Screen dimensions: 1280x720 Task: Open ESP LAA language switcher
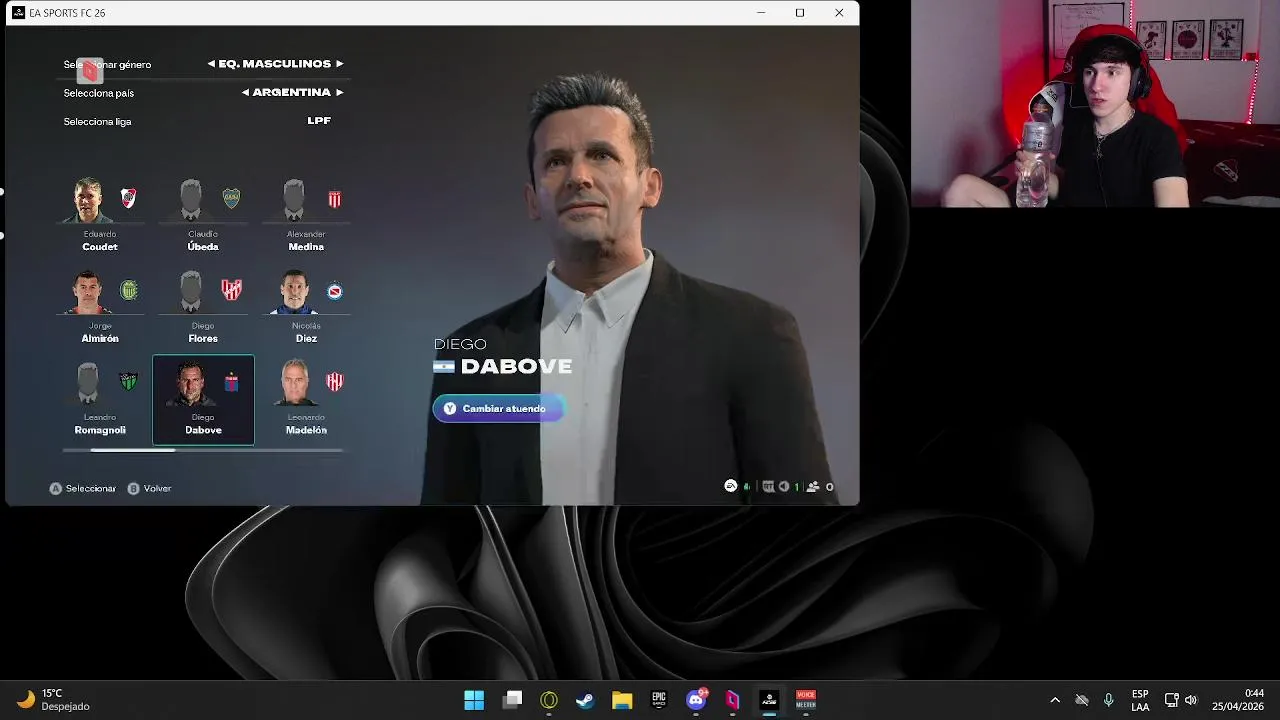(x=1140, y=700)
